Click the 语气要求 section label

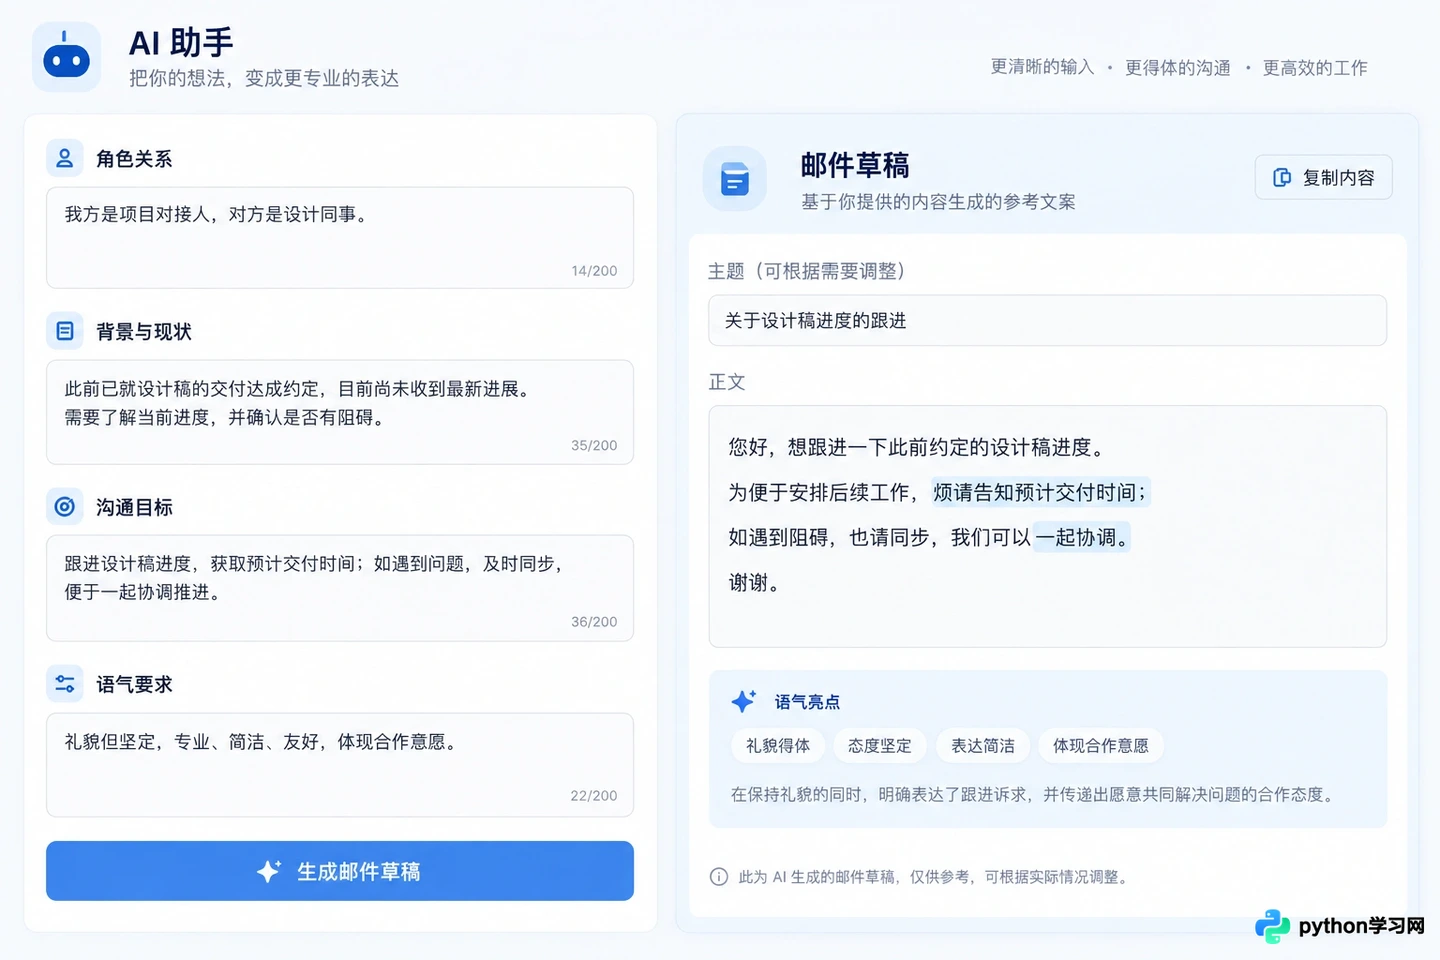pos(134,685)
